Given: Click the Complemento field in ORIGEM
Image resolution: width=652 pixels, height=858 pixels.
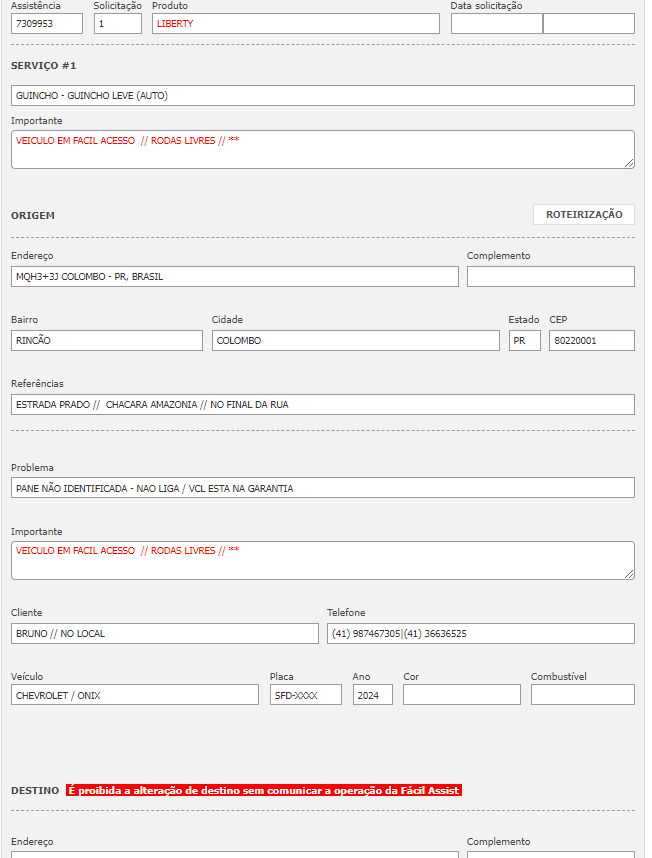Looking at the screenshot, I should [550, 277].
